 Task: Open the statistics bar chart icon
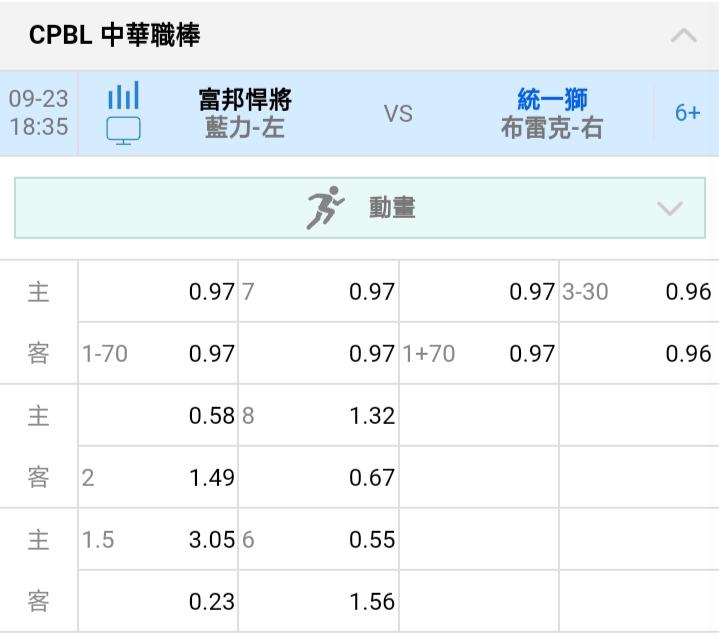123,95
